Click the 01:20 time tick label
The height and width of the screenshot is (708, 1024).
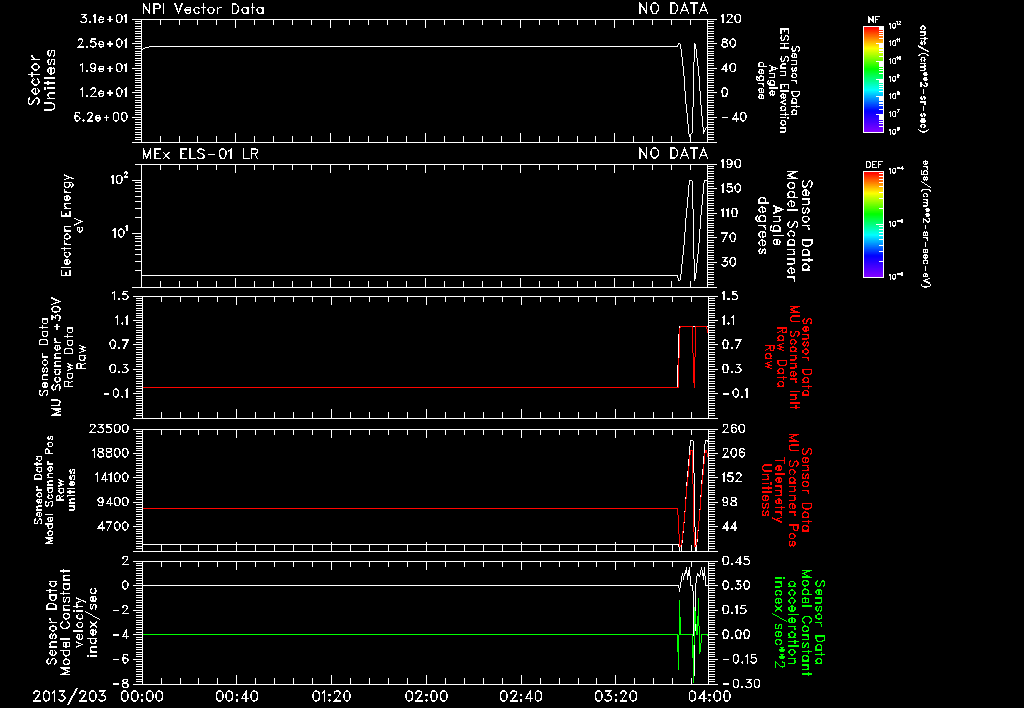click(331, 696)
